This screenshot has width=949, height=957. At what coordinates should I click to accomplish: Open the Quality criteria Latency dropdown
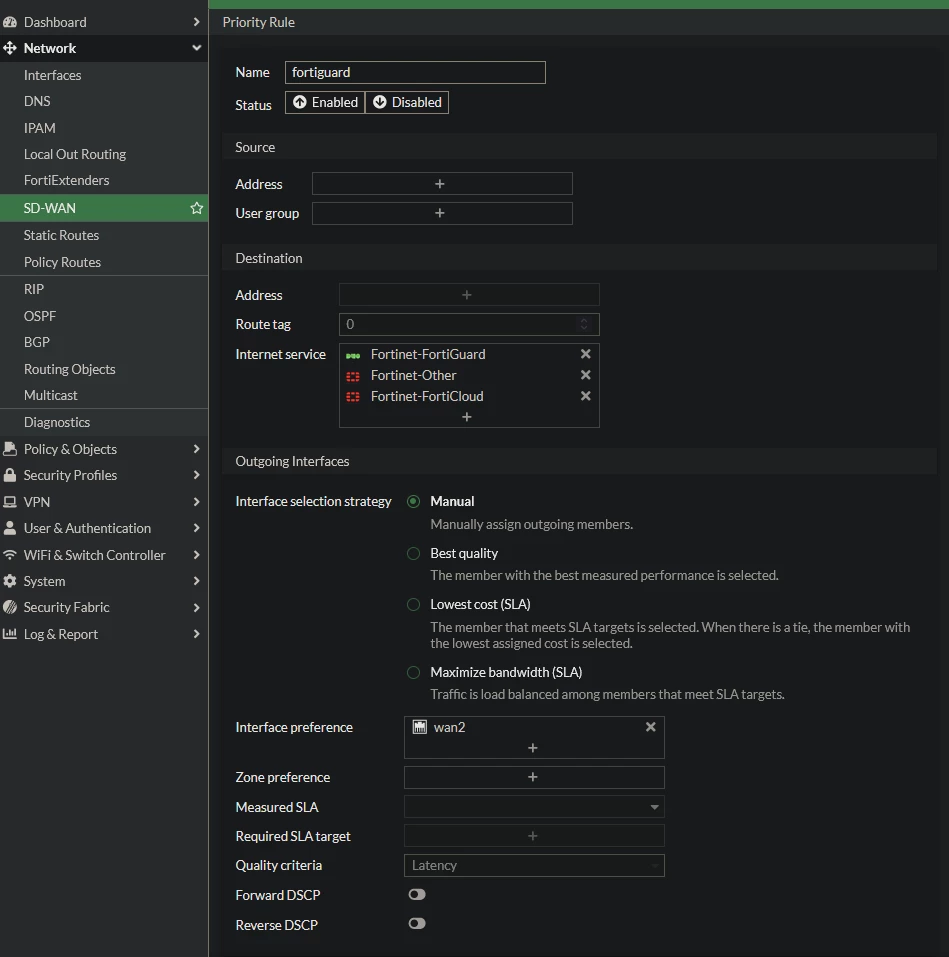(534, 865)
